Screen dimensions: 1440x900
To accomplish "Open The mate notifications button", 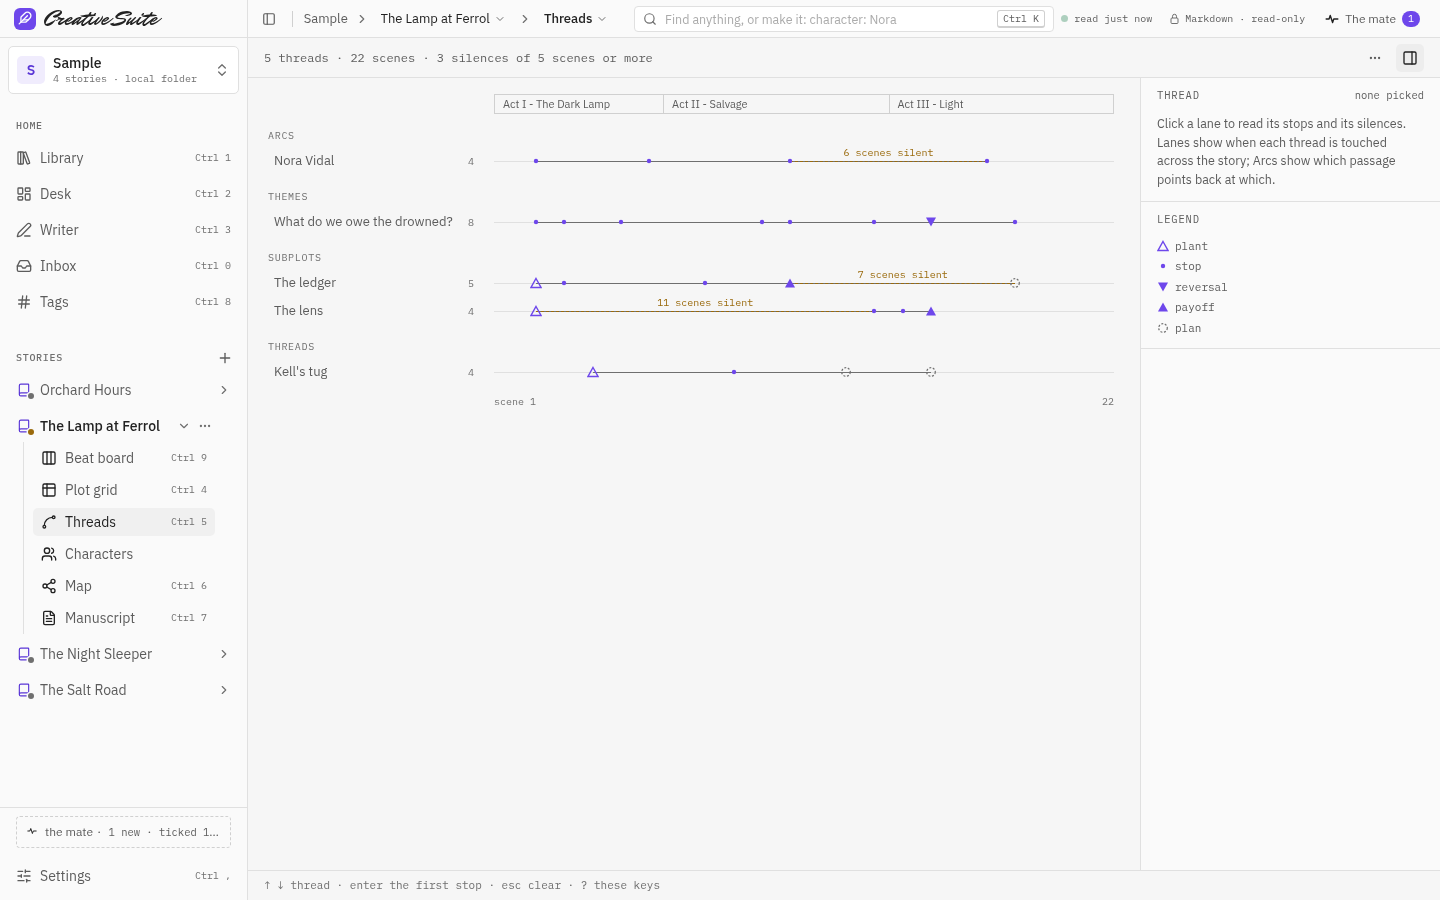I will [1372, 19].
